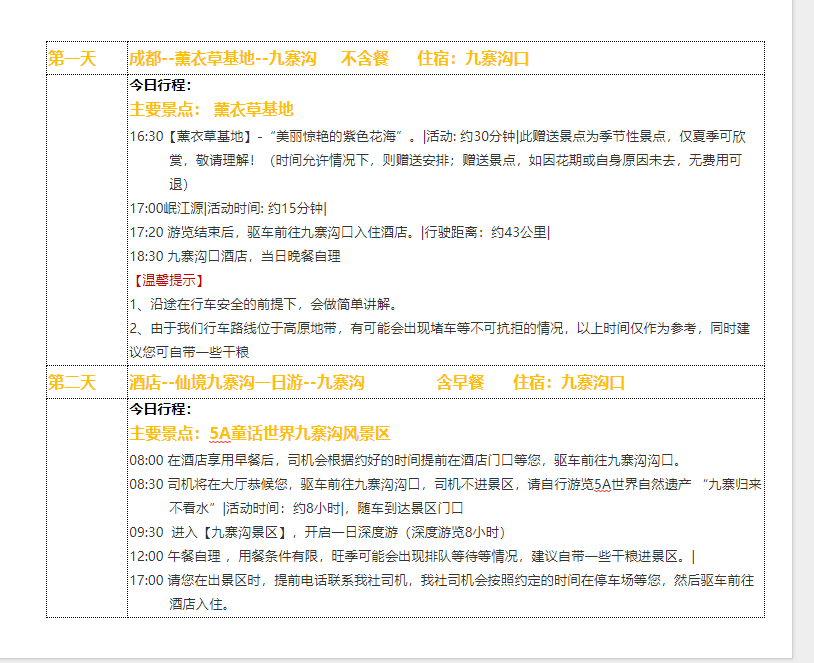The image size is (814, 663).
Task: Click the heading 成都--薰衣草基地--九寨沟
Action: click(219, 59)
